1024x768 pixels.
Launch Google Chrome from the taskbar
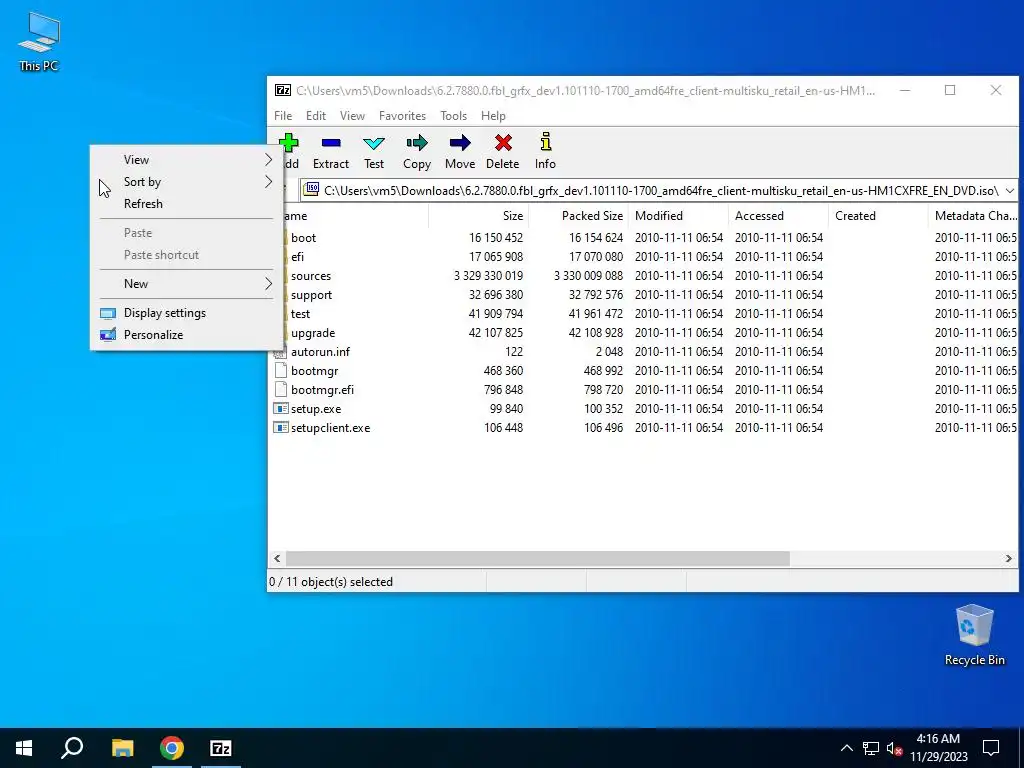tap(172, 748)
